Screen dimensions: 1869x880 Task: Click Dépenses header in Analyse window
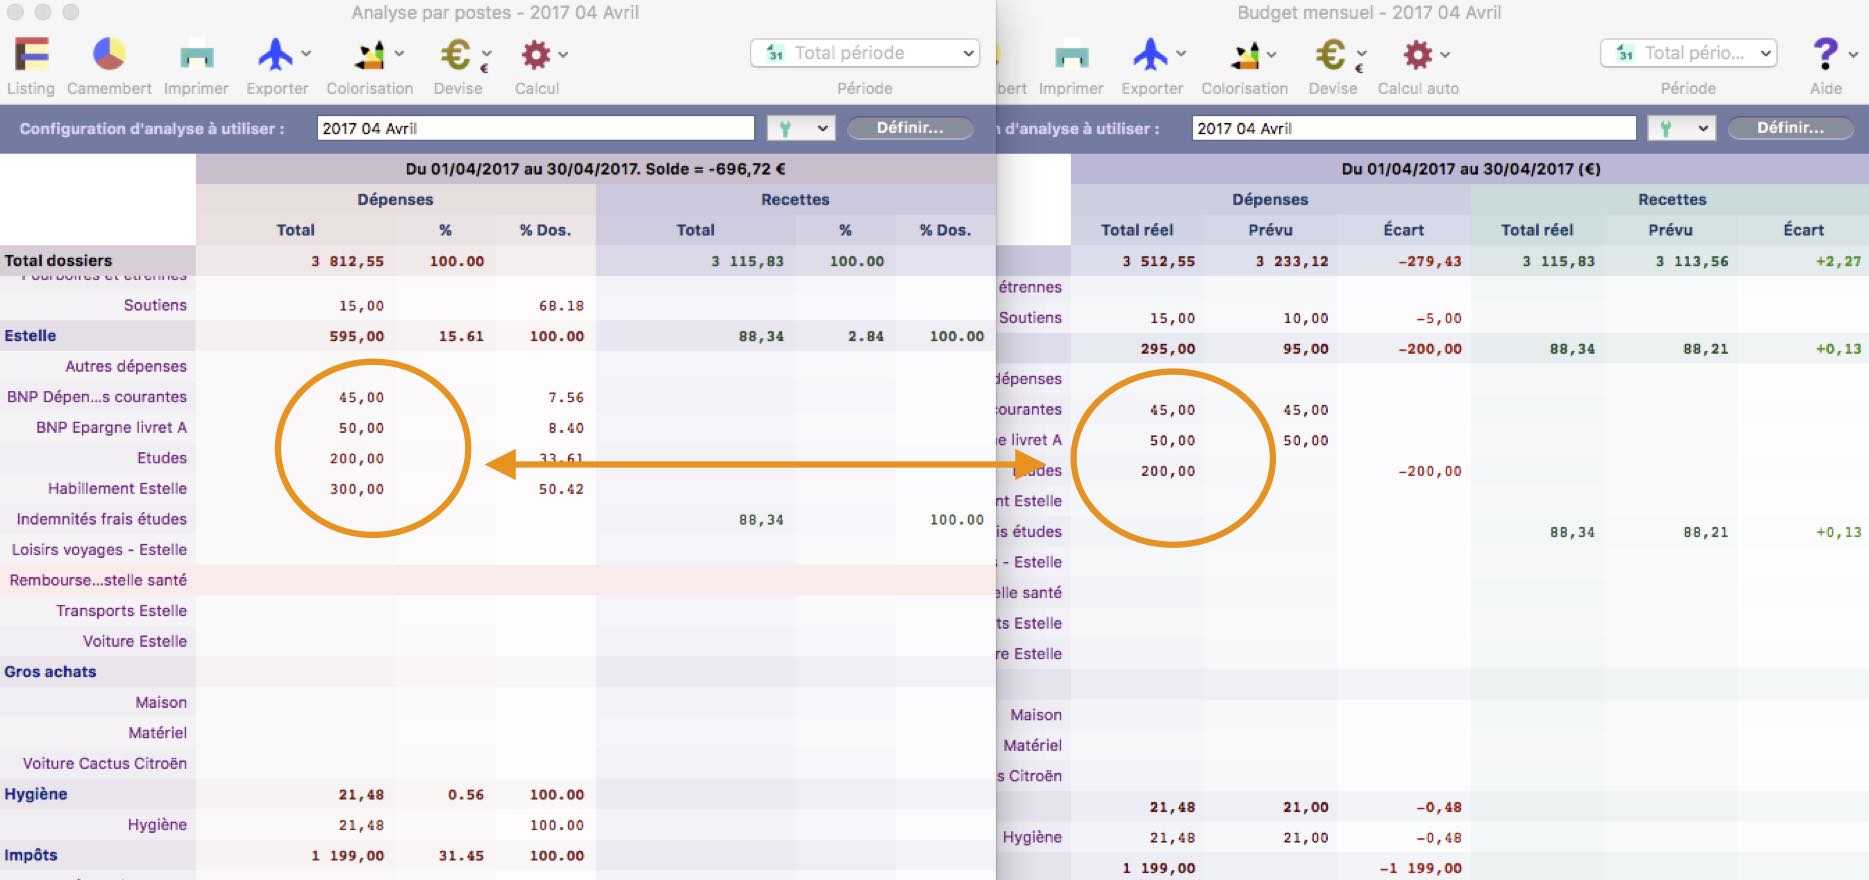pos(395,199)
